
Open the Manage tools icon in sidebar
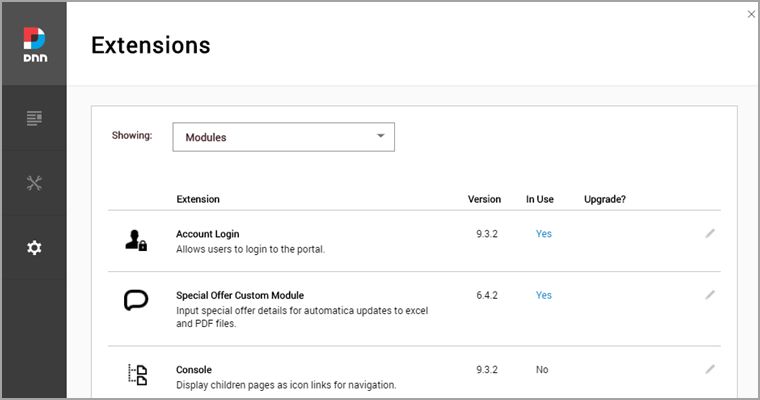[x=34, y=183]
